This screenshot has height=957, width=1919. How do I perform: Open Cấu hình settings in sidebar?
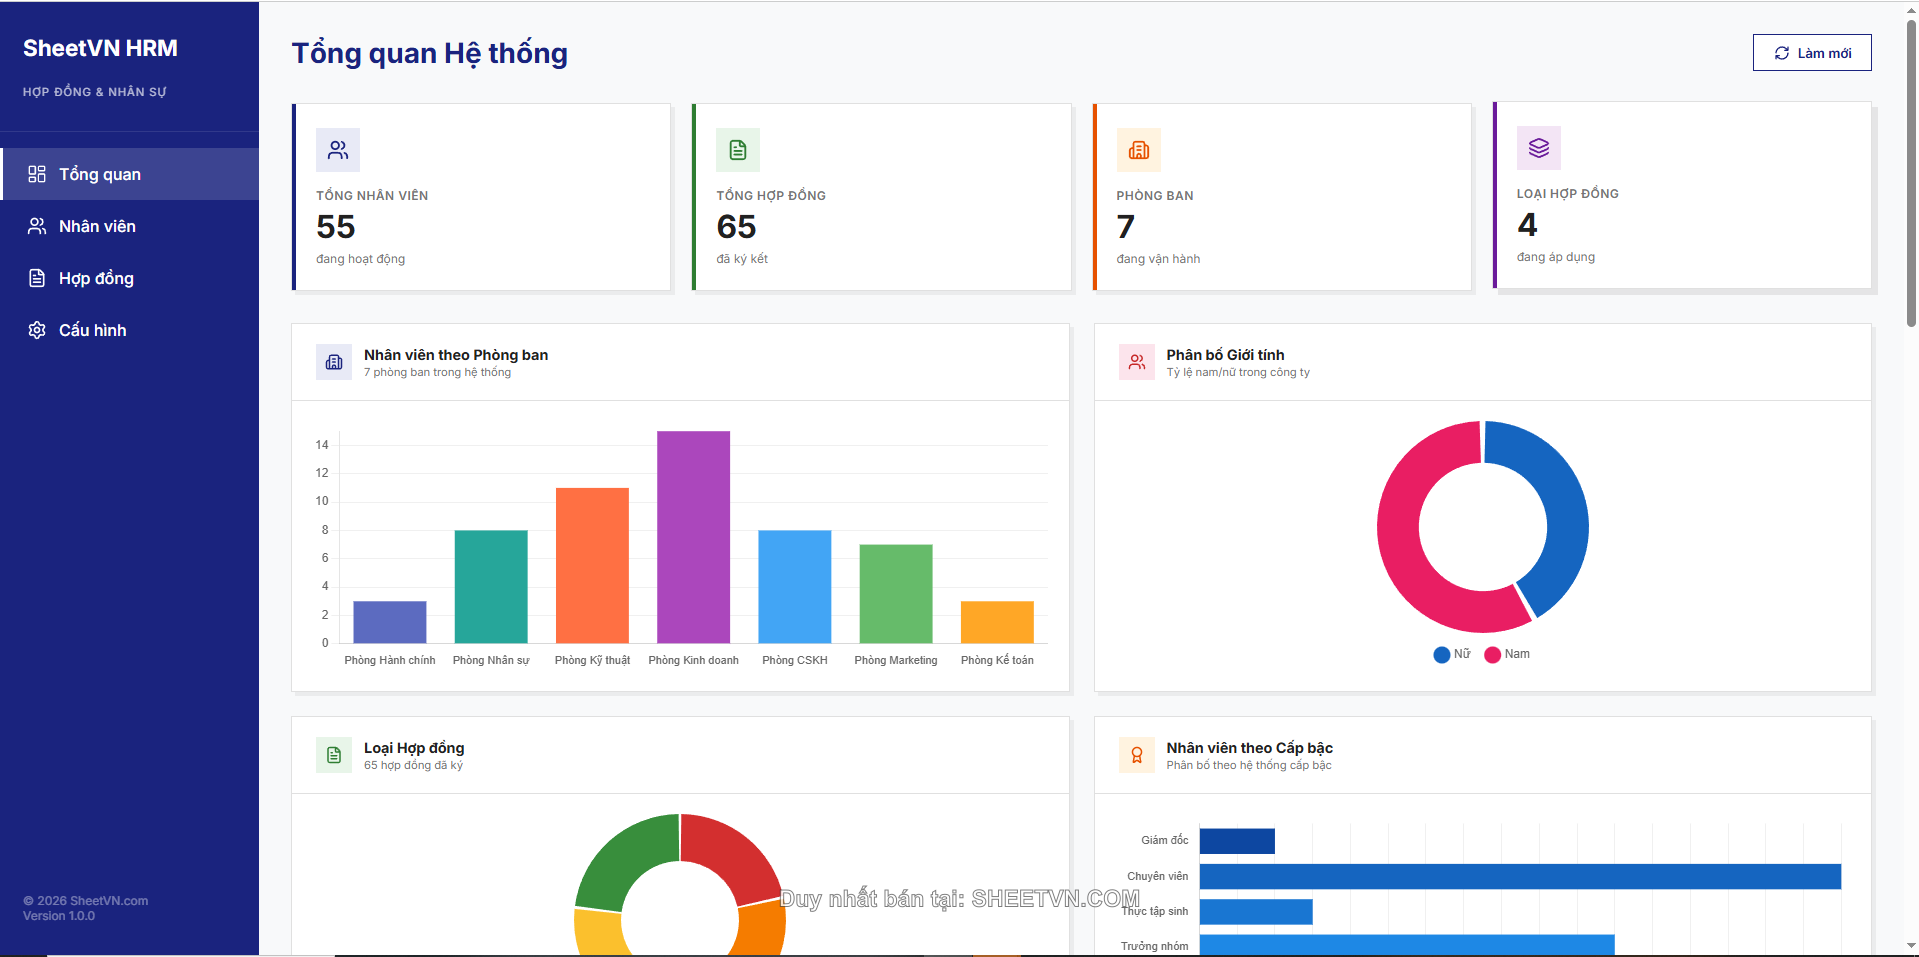pos(92,330)
